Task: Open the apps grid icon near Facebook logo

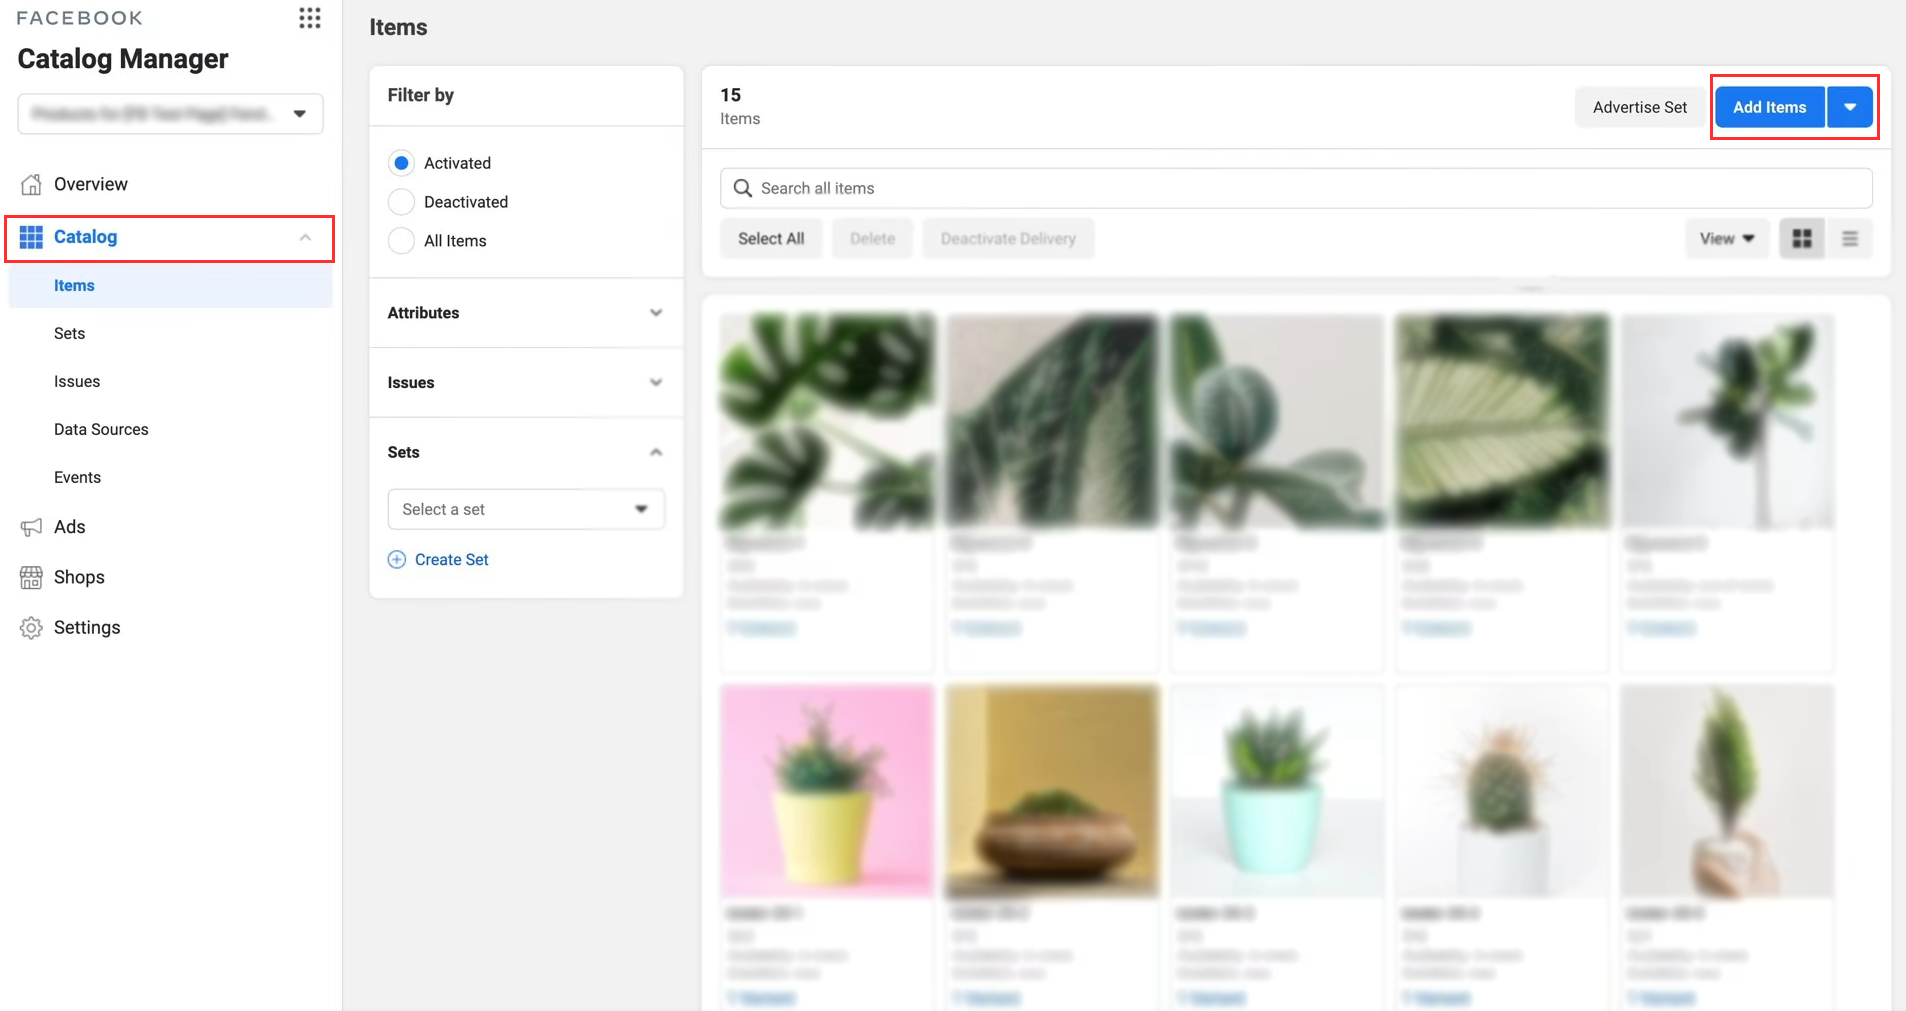Action: (309, 17)
